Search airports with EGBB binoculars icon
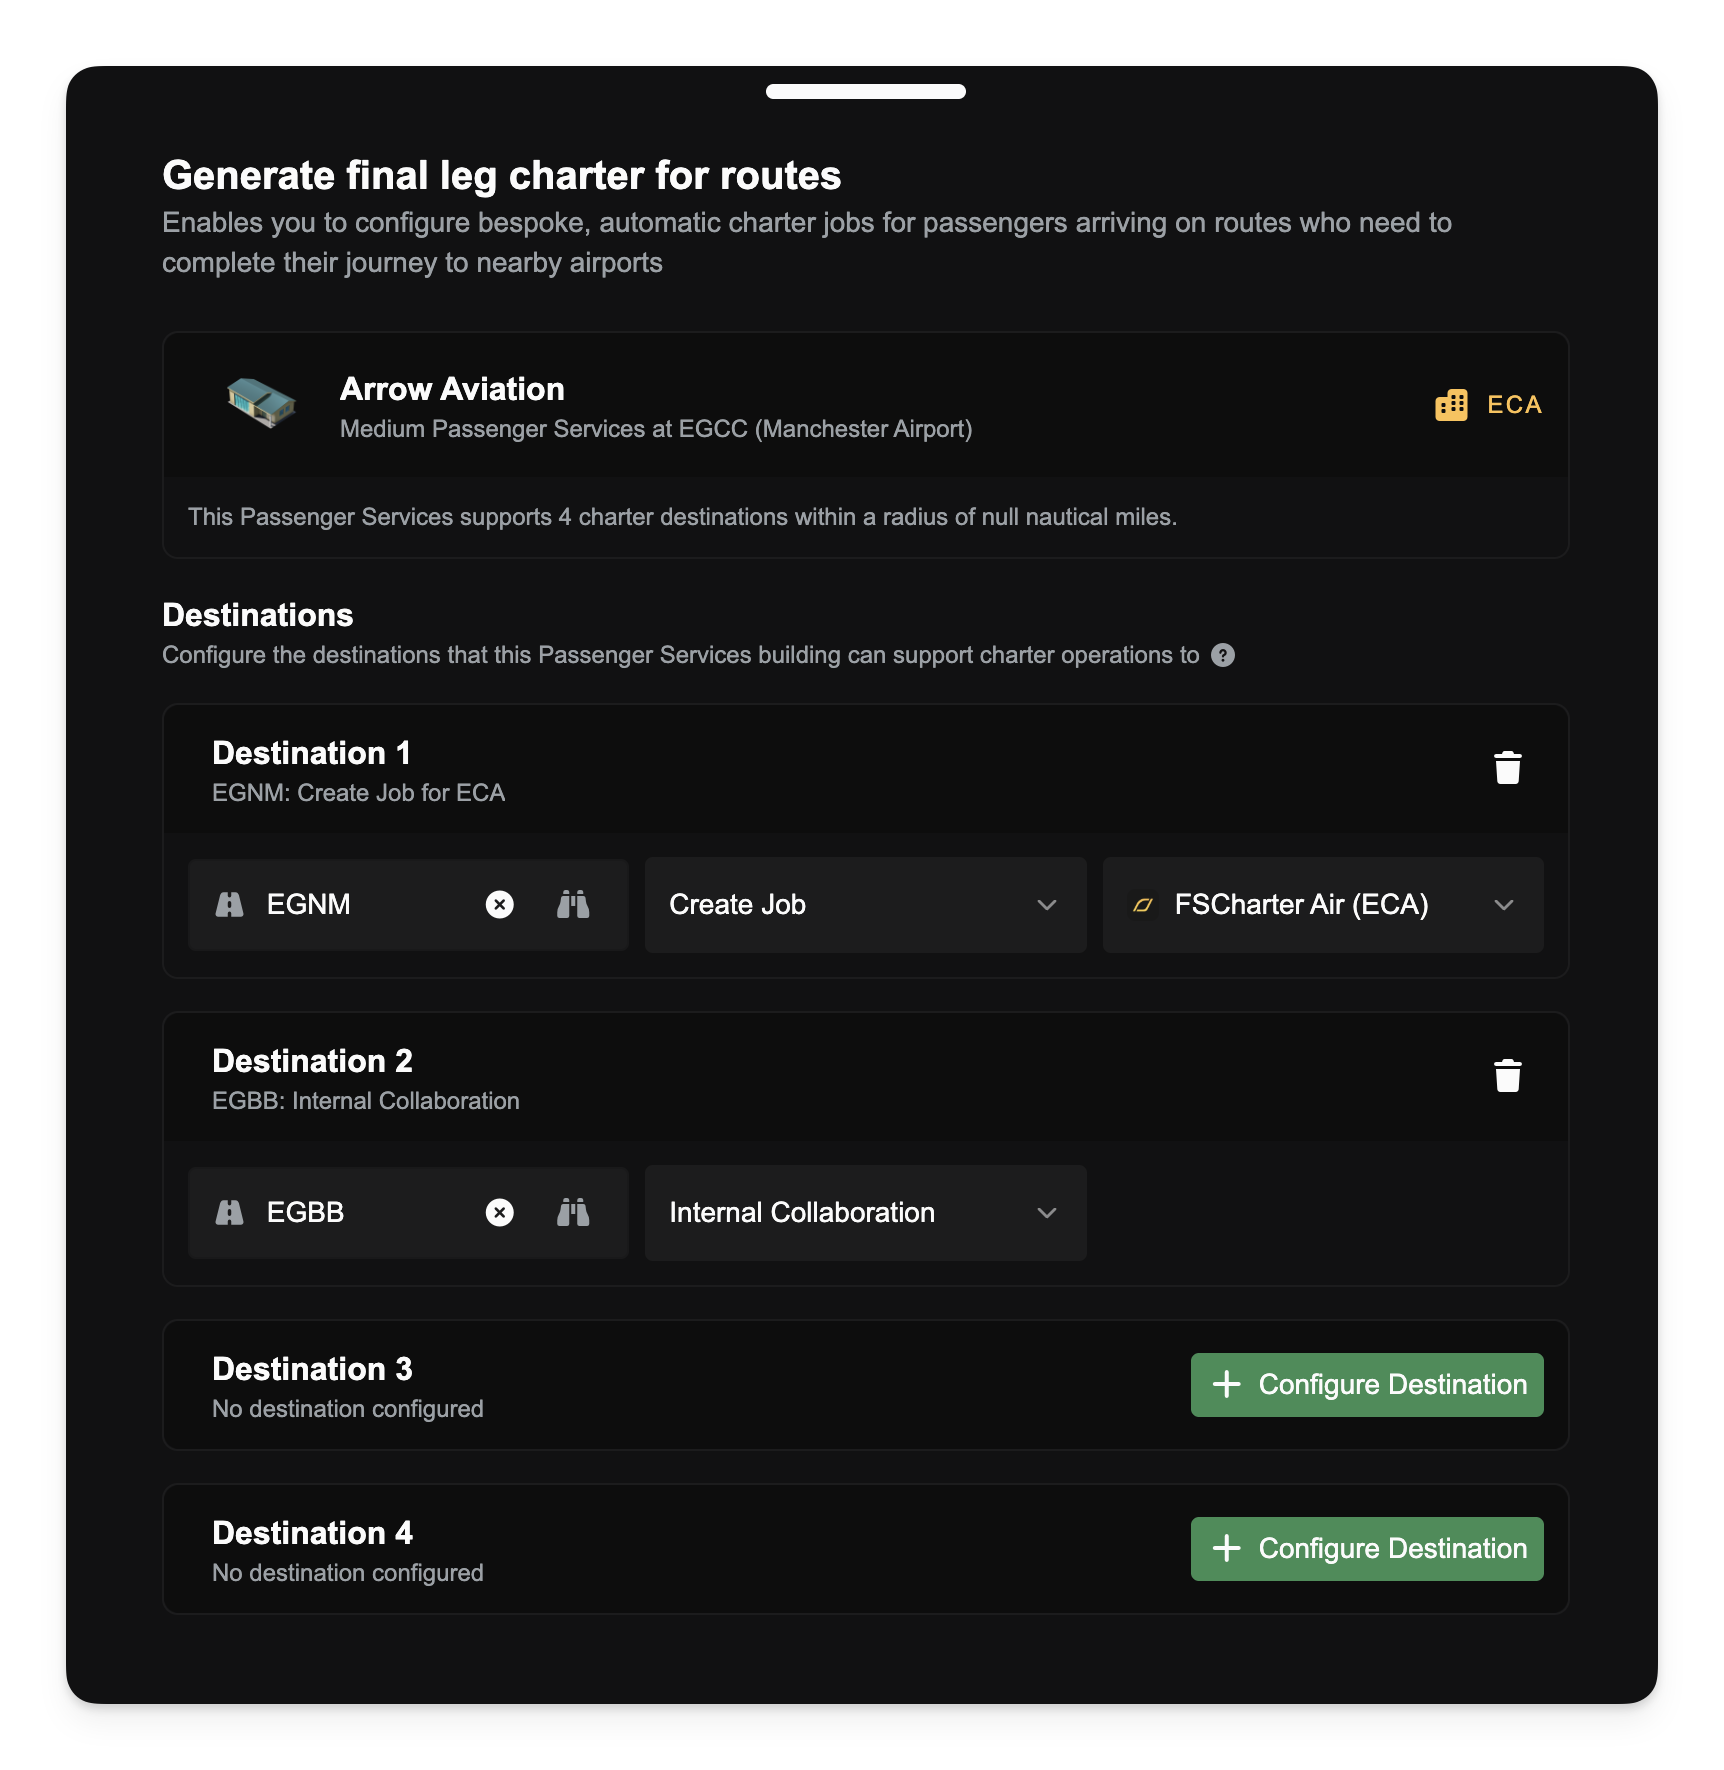 pyautogui.click(x=573, y=1213)
